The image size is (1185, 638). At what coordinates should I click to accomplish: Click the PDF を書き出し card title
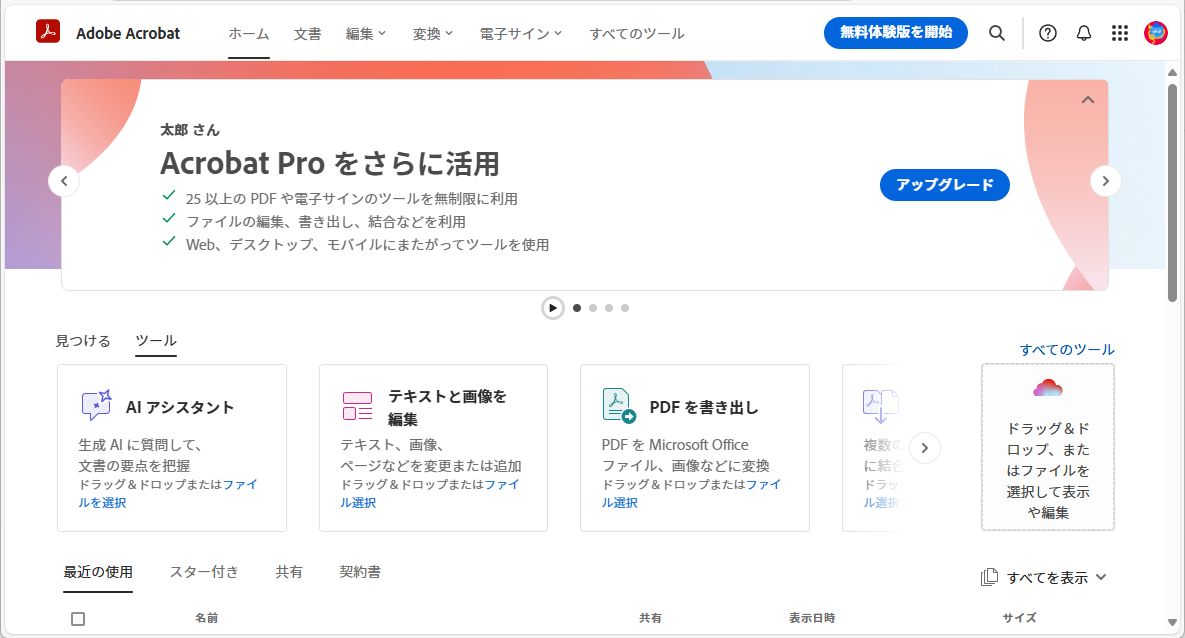704,407
